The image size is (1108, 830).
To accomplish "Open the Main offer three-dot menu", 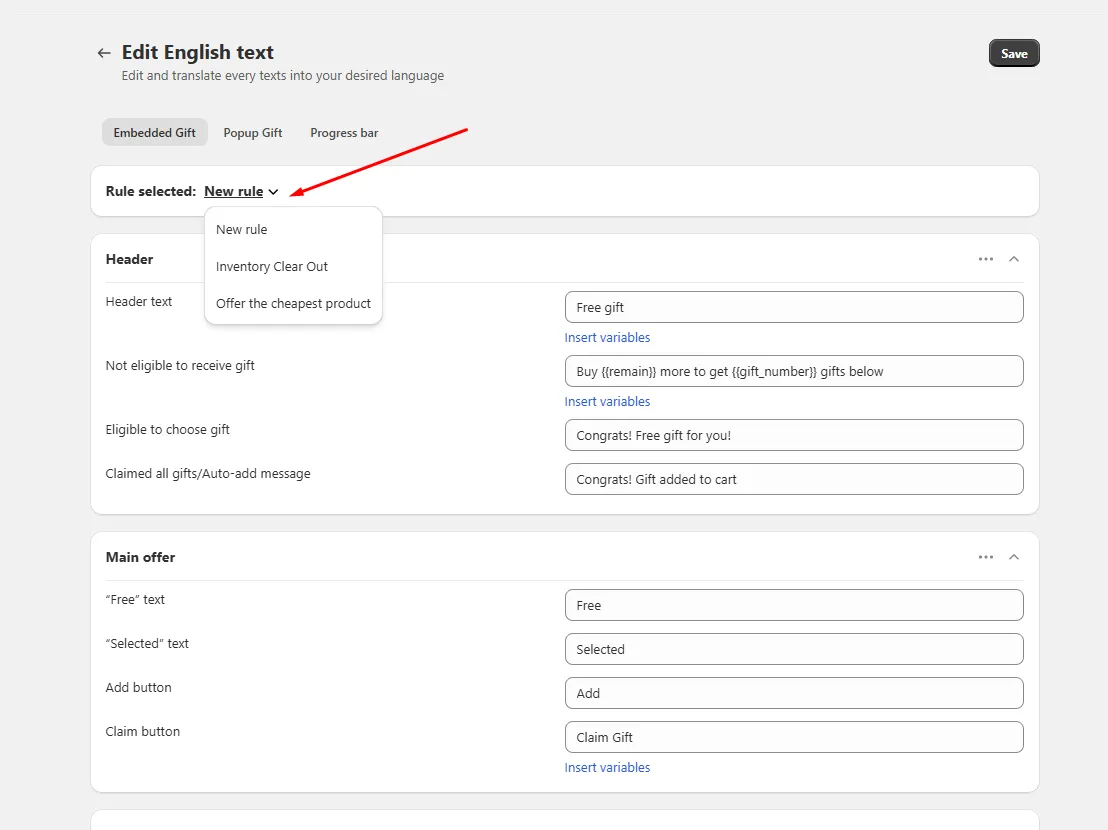I will (986, 557).
